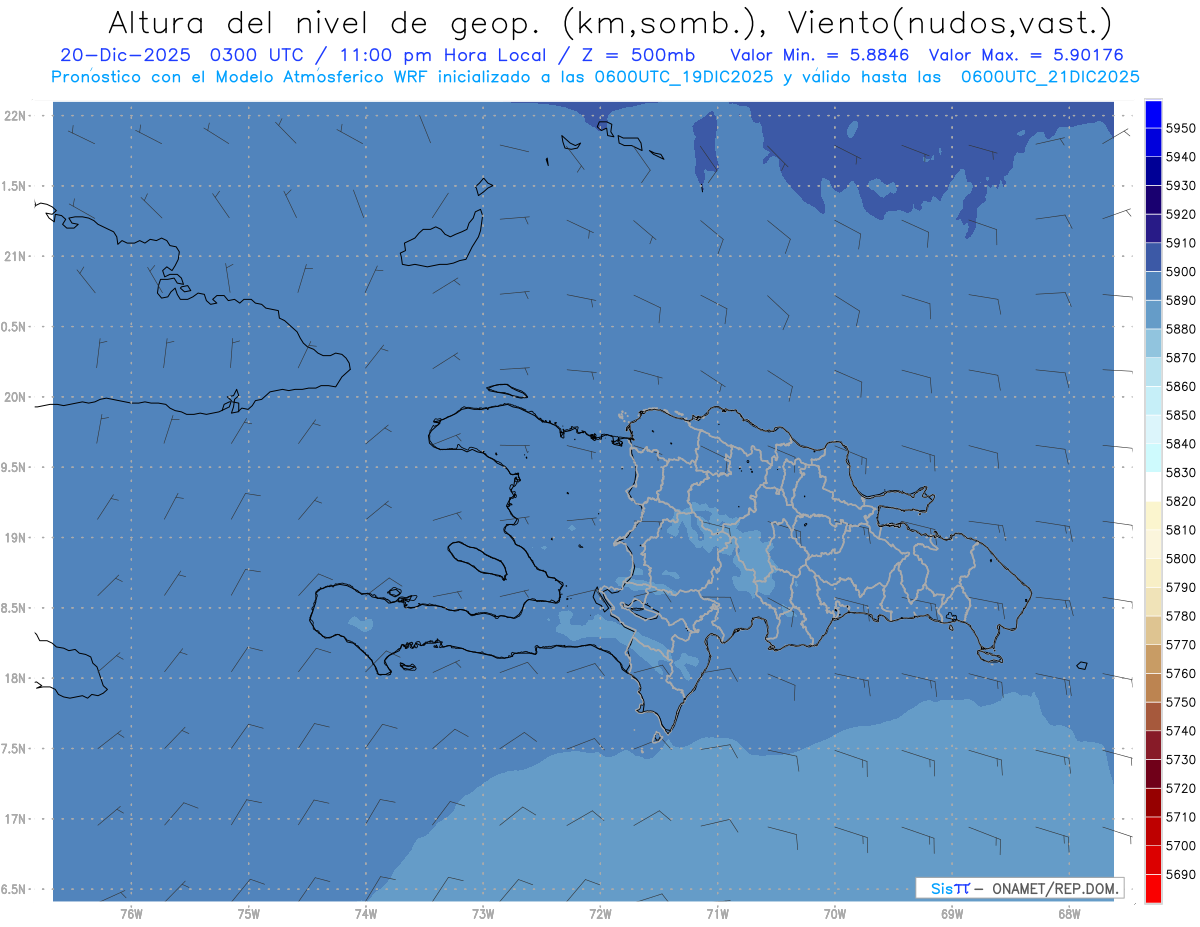
Task: Click the '71W' longitude axis label
Action: coord(717,914)
